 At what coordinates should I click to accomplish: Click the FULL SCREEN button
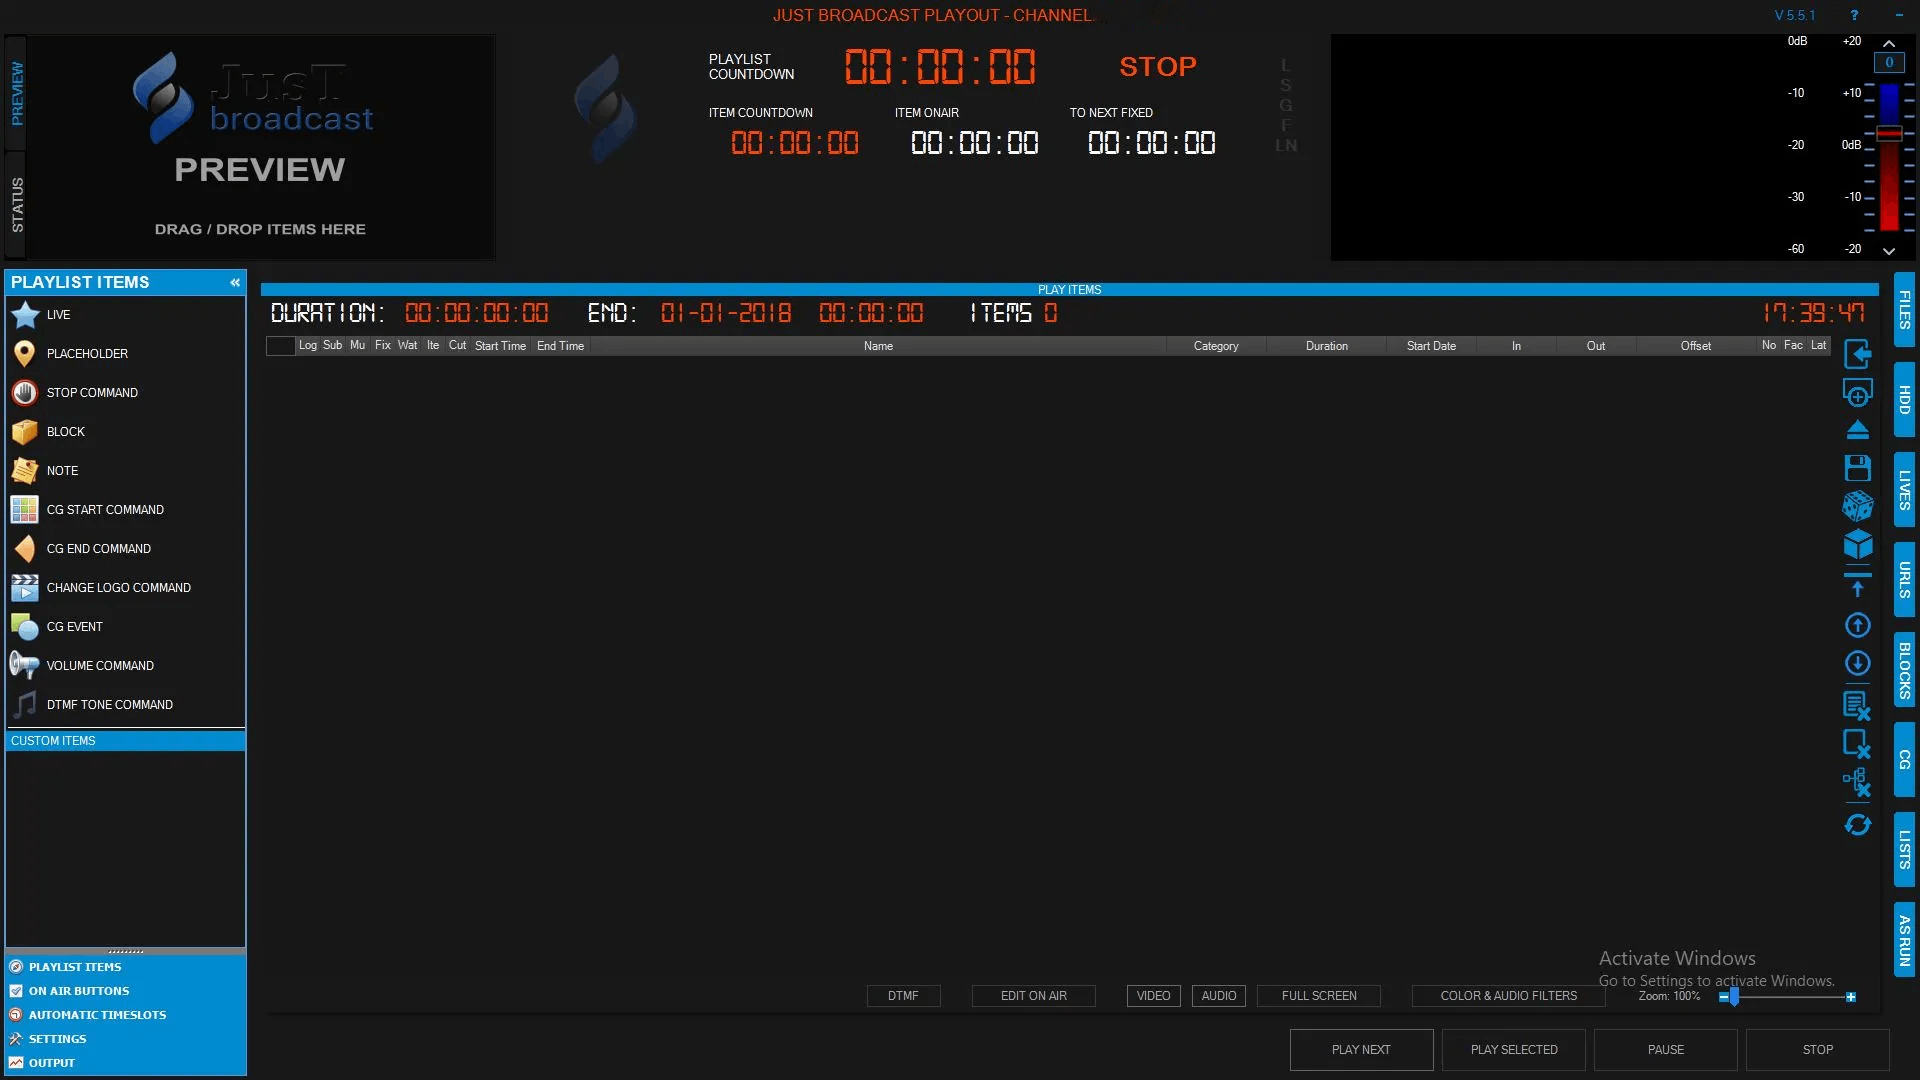click(1319, 996)
